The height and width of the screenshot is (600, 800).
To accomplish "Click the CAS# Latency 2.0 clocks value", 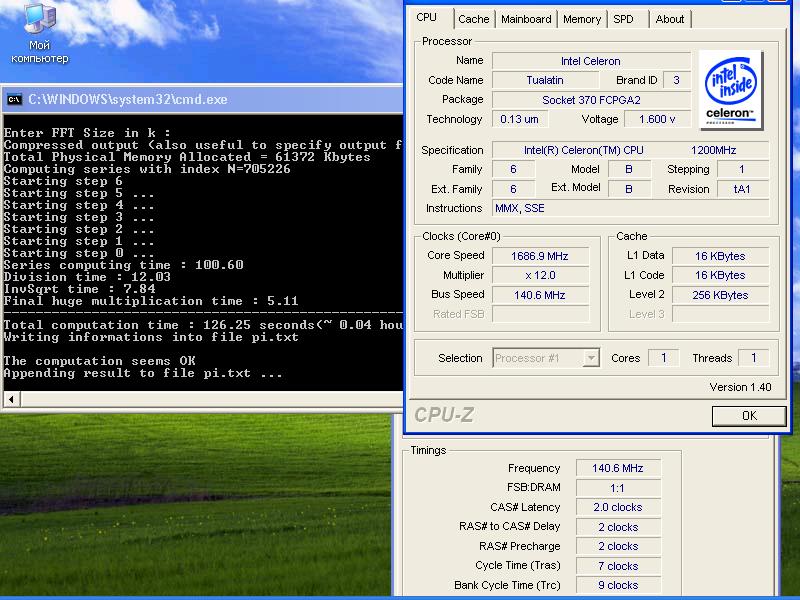I will tap(618, 508).
